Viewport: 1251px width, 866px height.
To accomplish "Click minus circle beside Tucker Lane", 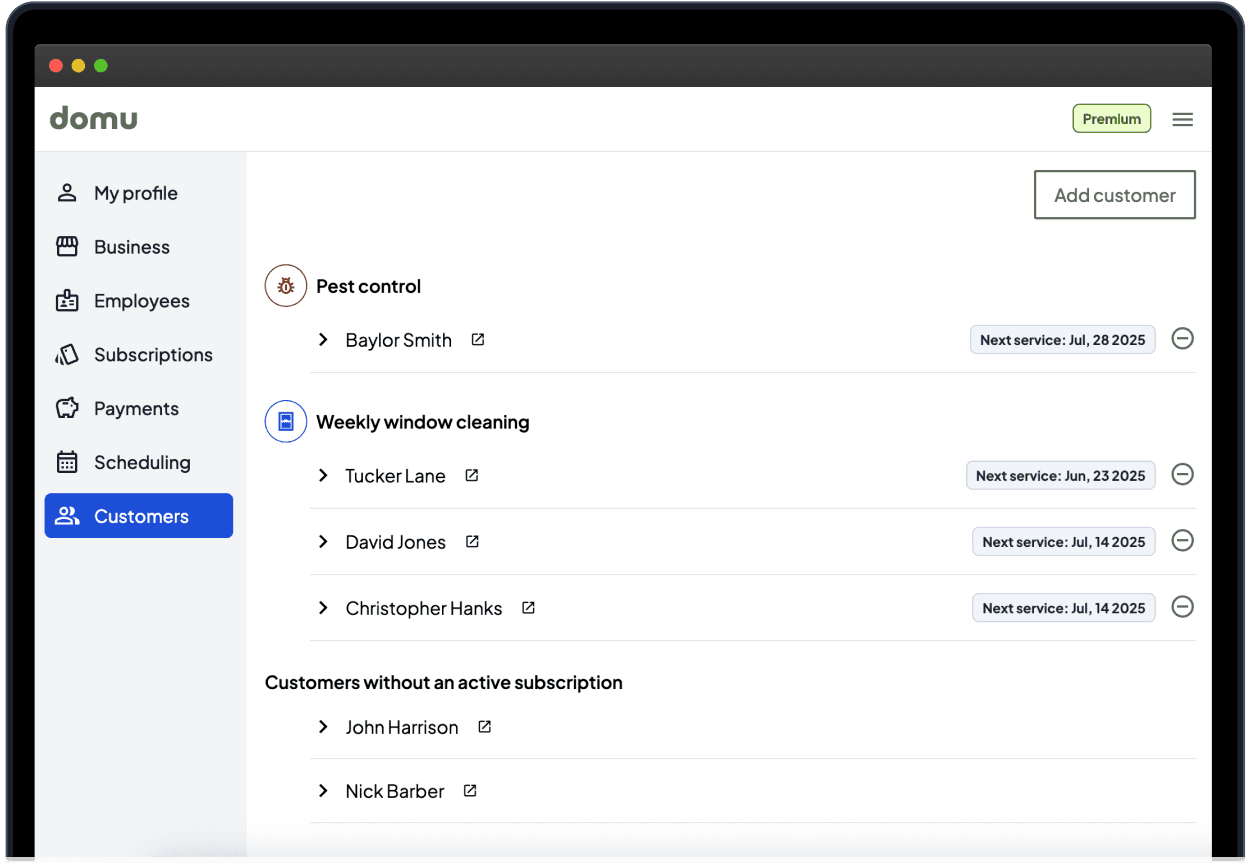I will 1182,474.
